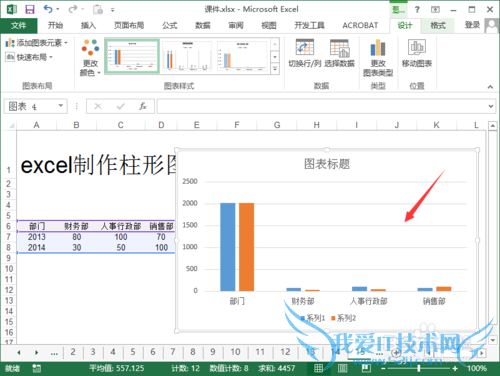The height and width of the screenshot is (376, 500).
Task: Select column C header
Action: [121, 125]
